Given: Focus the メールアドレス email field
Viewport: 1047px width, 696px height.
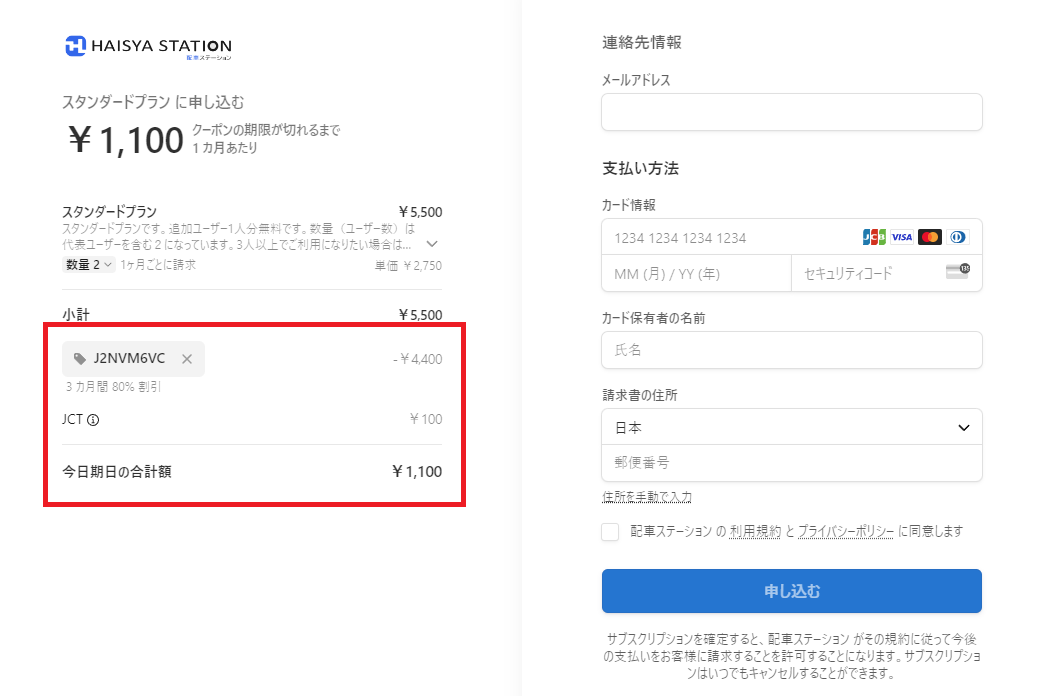Looking at the screenshot, I should [792, 112].
